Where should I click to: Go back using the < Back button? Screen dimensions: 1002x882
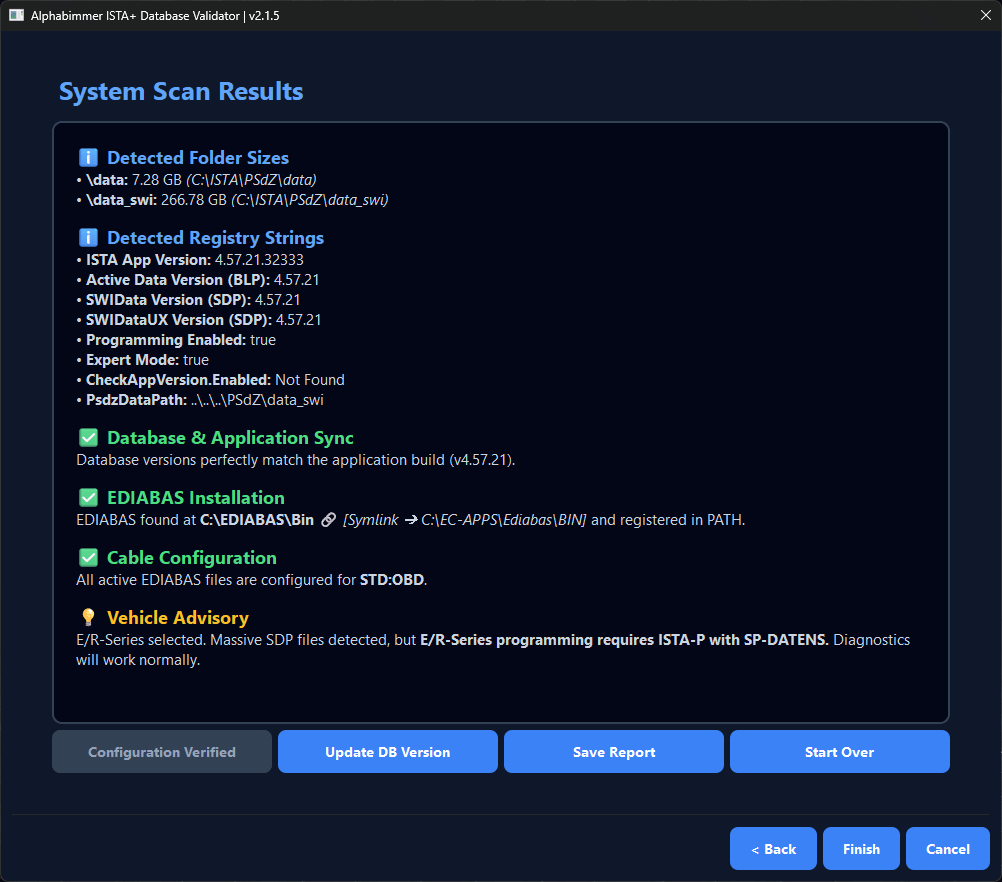pos(773,848)
